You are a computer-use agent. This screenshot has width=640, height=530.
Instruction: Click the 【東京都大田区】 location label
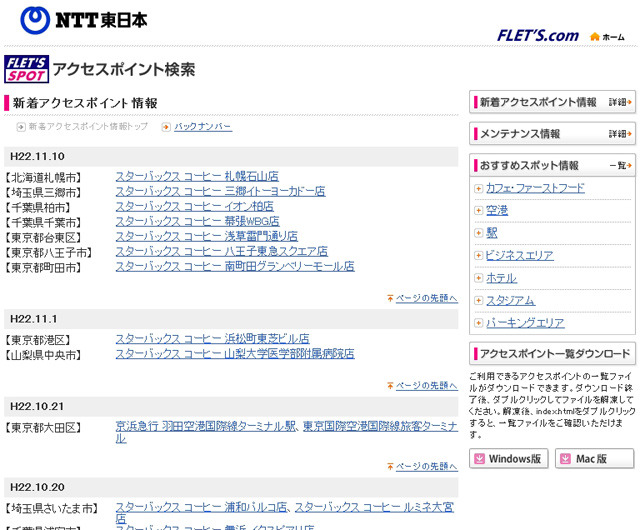[x=43, y=428]
